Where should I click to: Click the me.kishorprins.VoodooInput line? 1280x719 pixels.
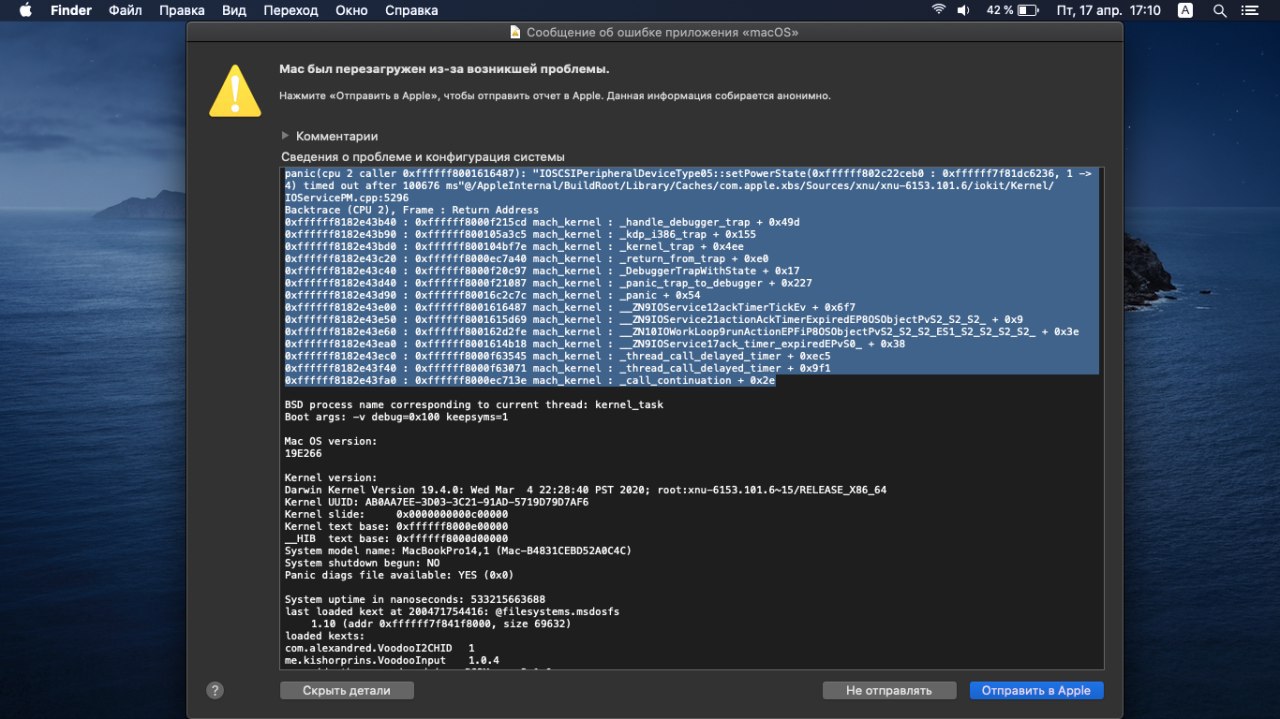click(x=392, y=660)
